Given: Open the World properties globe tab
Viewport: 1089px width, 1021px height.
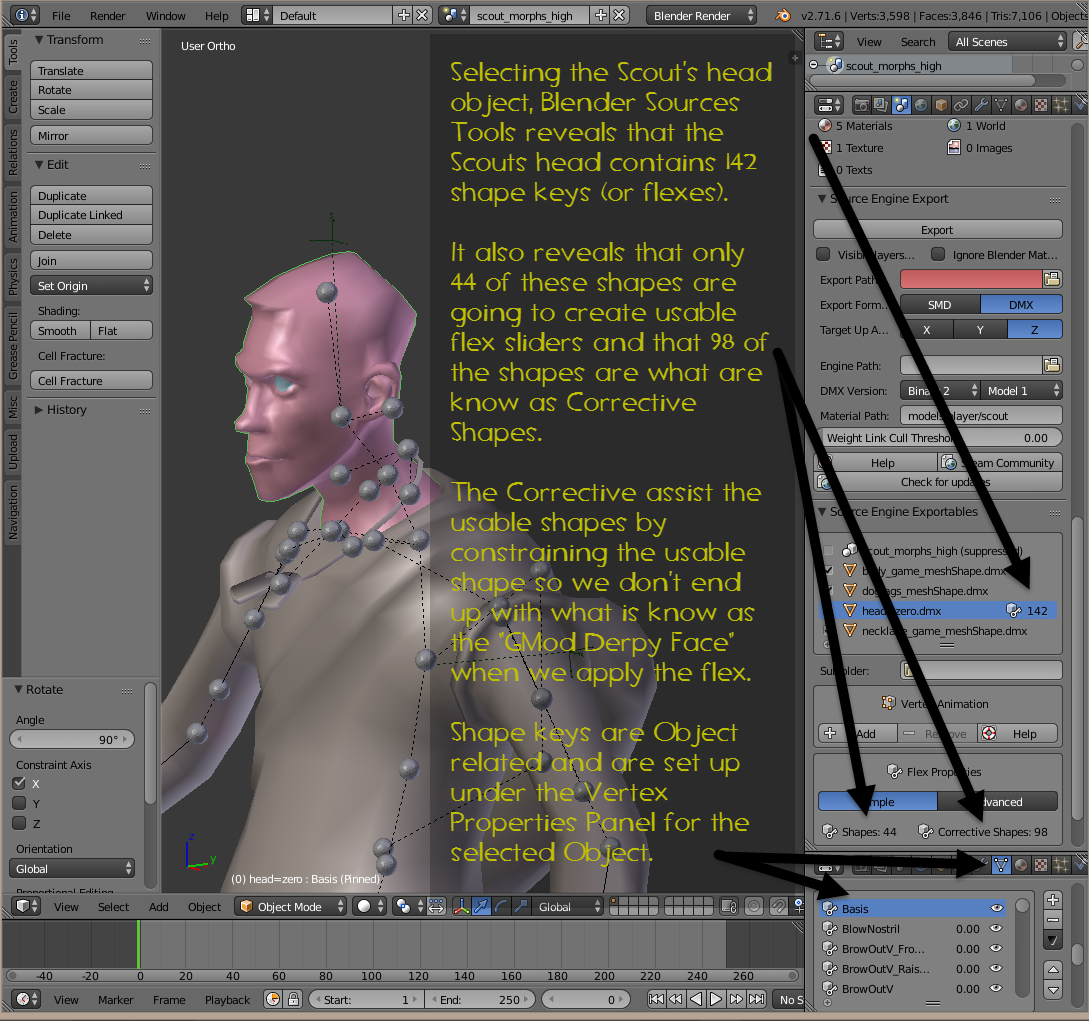Looking at the screenshot, I should (x=921, y=105).
